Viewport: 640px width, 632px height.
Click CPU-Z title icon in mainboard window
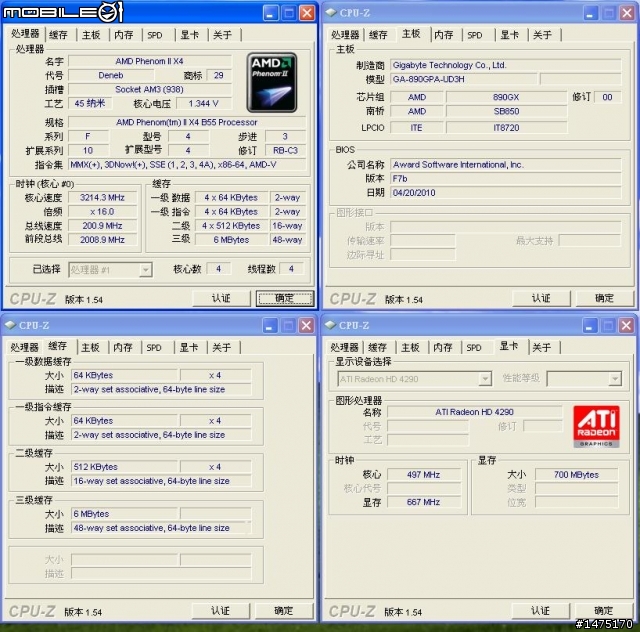pyautogui.click(x=331, y=13)
